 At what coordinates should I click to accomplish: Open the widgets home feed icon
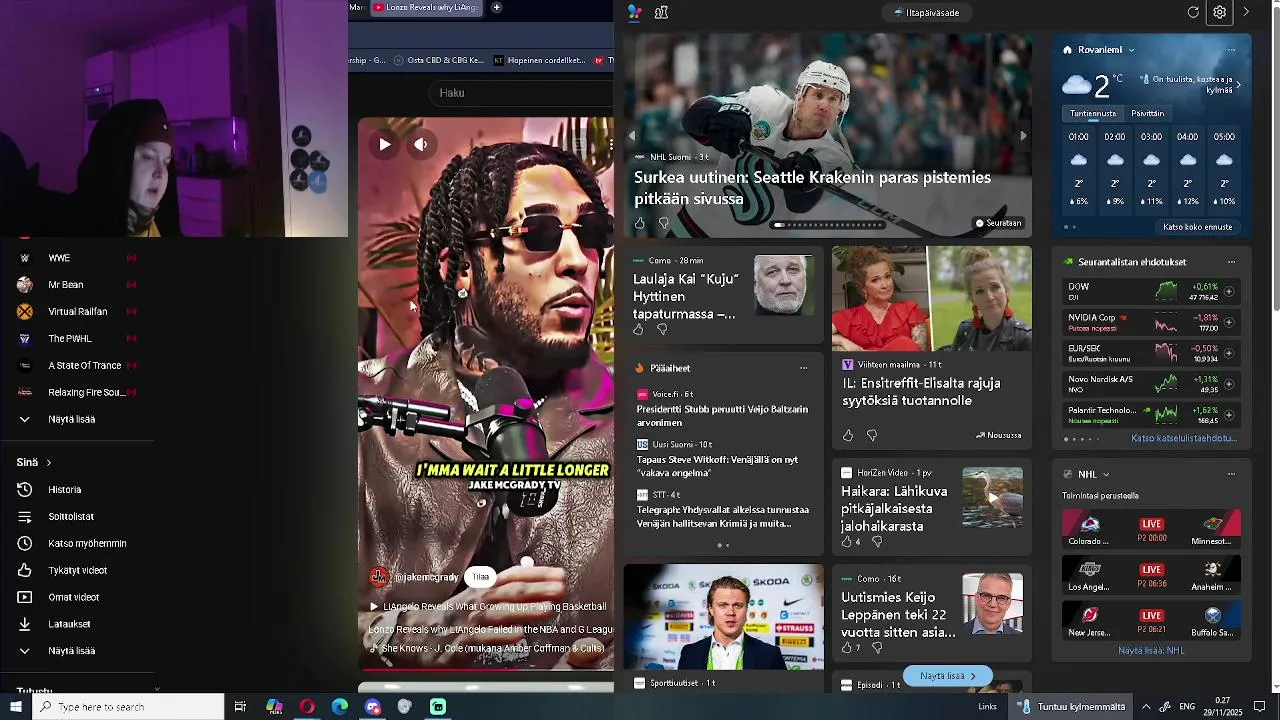(634, 12)
